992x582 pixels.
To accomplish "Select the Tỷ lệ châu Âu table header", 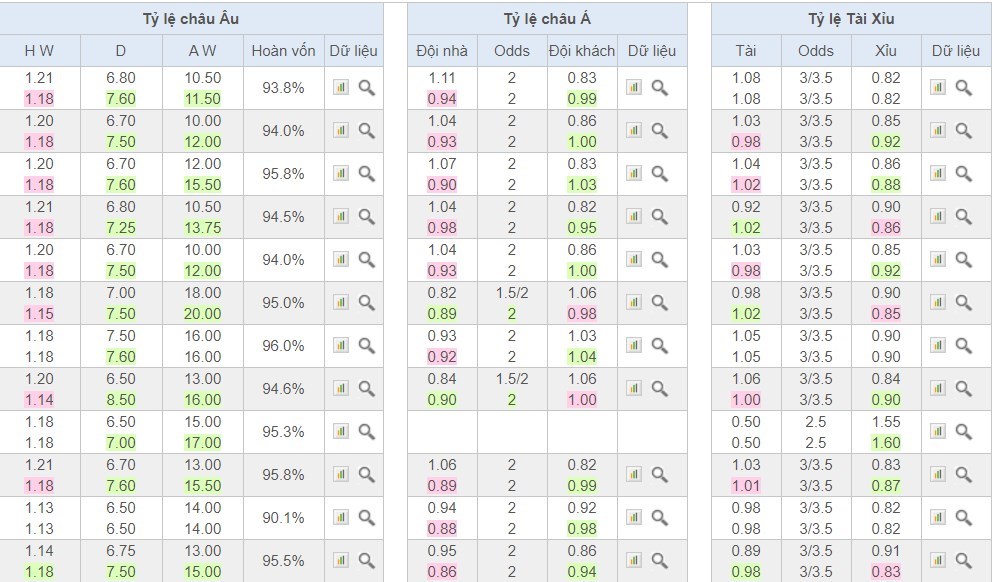I will pyautogui.click(x=191, y=19).
